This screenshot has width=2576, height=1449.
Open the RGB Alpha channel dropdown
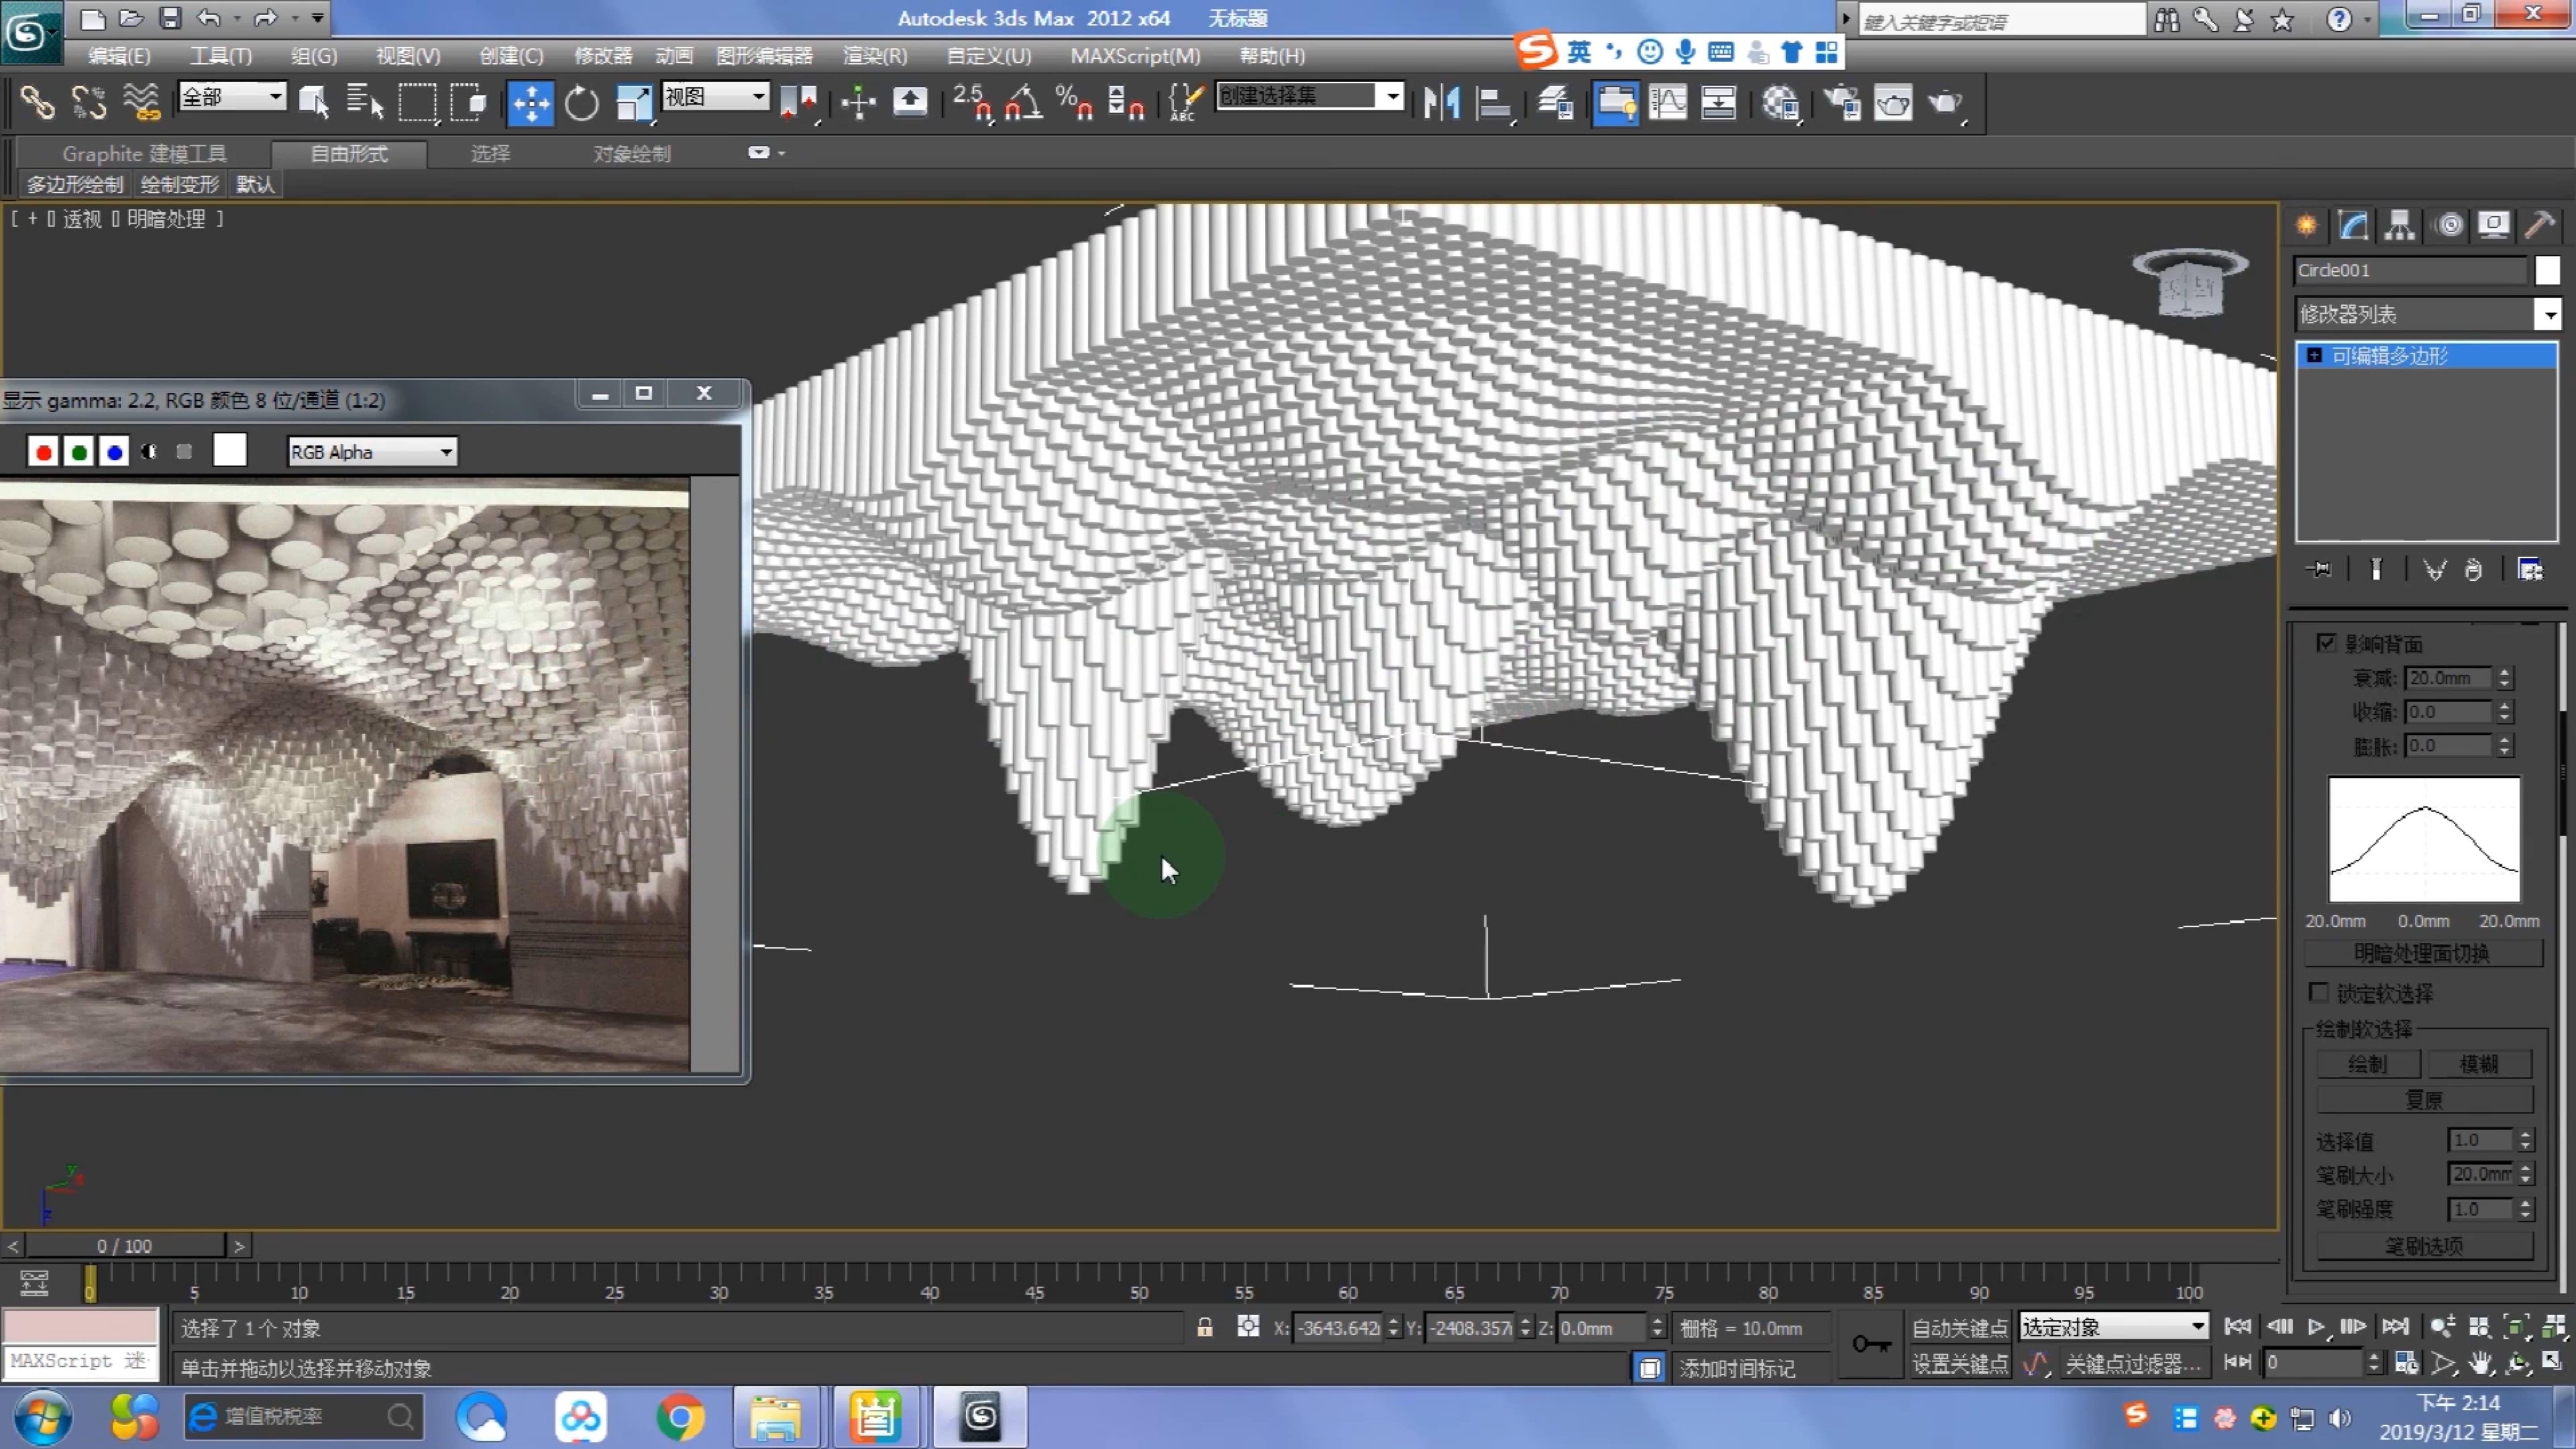[372, 452]
